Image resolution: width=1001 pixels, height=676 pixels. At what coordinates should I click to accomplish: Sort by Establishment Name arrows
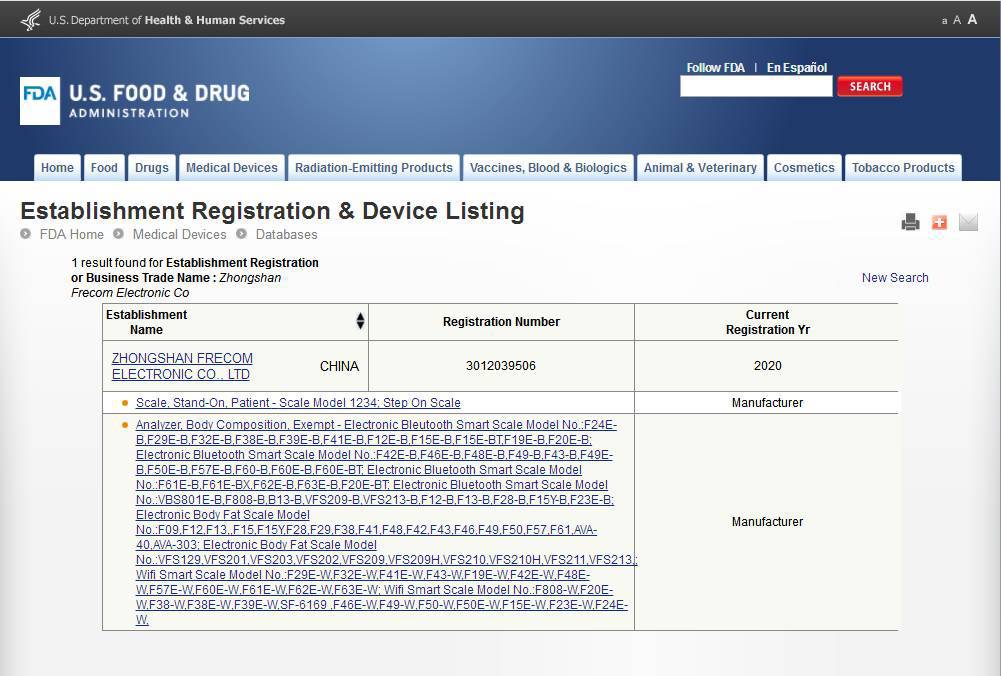click(360, 321)
